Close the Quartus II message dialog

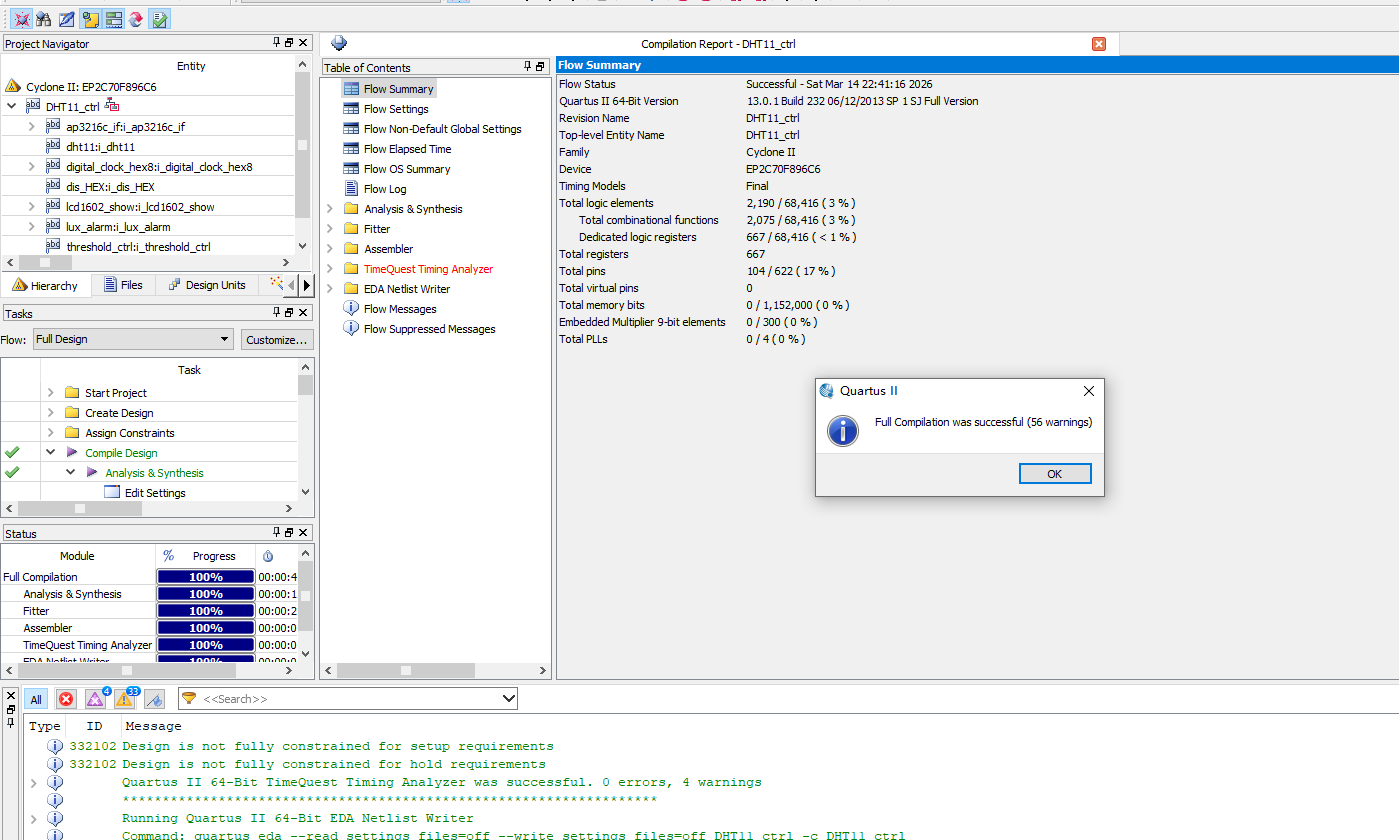click(x=1089, y=391)
